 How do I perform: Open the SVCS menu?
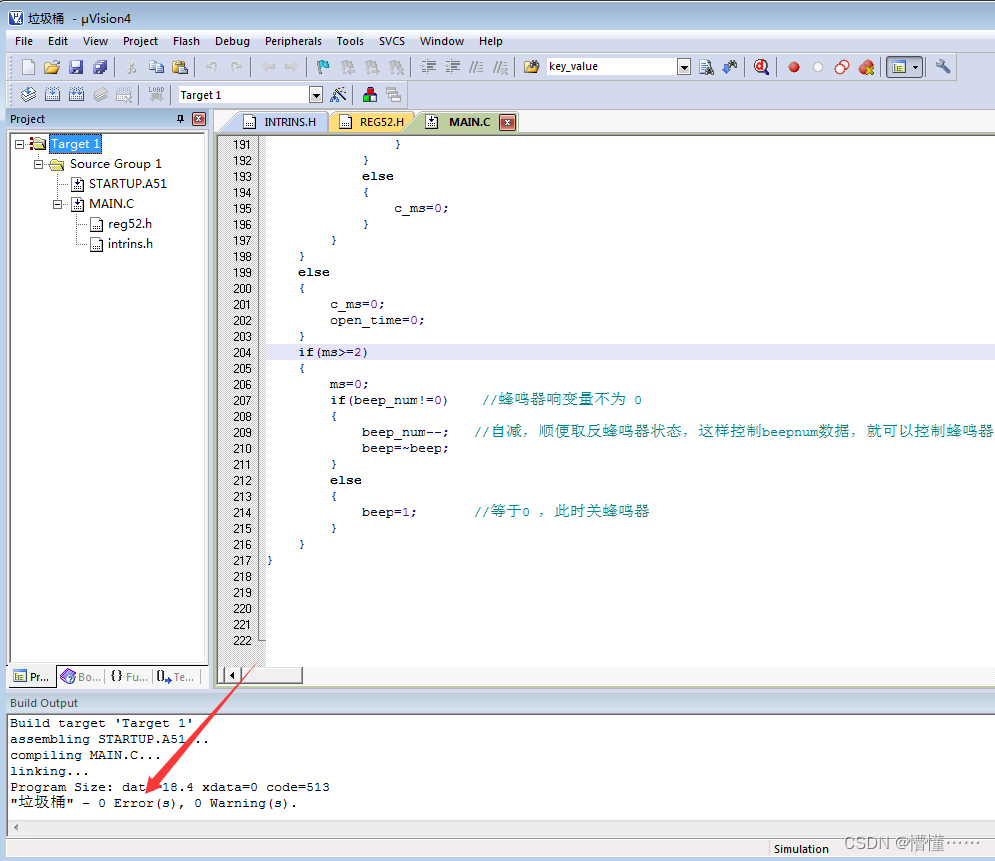pos(392,41)
